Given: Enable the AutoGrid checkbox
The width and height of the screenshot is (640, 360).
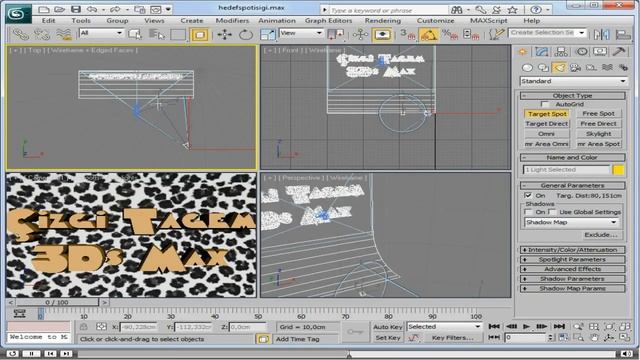Looking at the screenshot, I should (545, 104).
